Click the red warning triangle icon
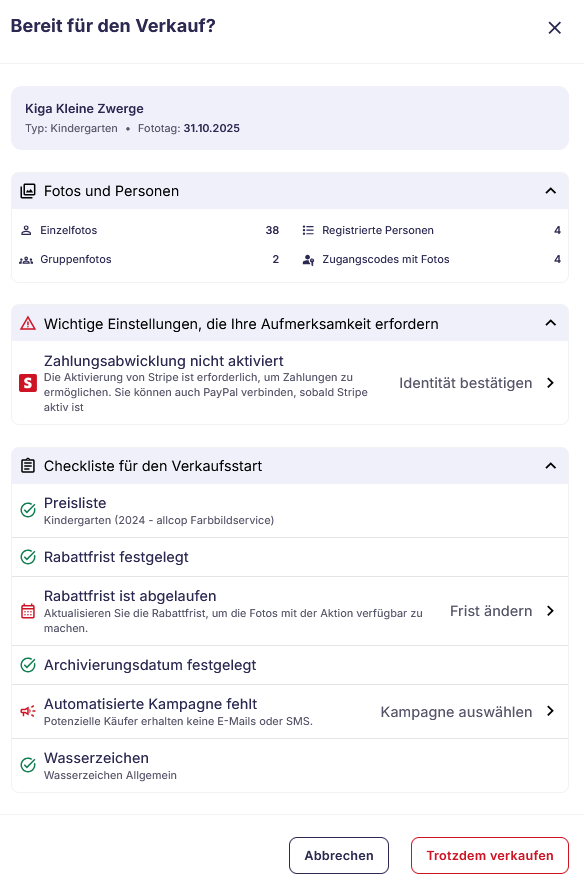The height and width of the screenshot is (884, 584). click(x=26, y=323)
